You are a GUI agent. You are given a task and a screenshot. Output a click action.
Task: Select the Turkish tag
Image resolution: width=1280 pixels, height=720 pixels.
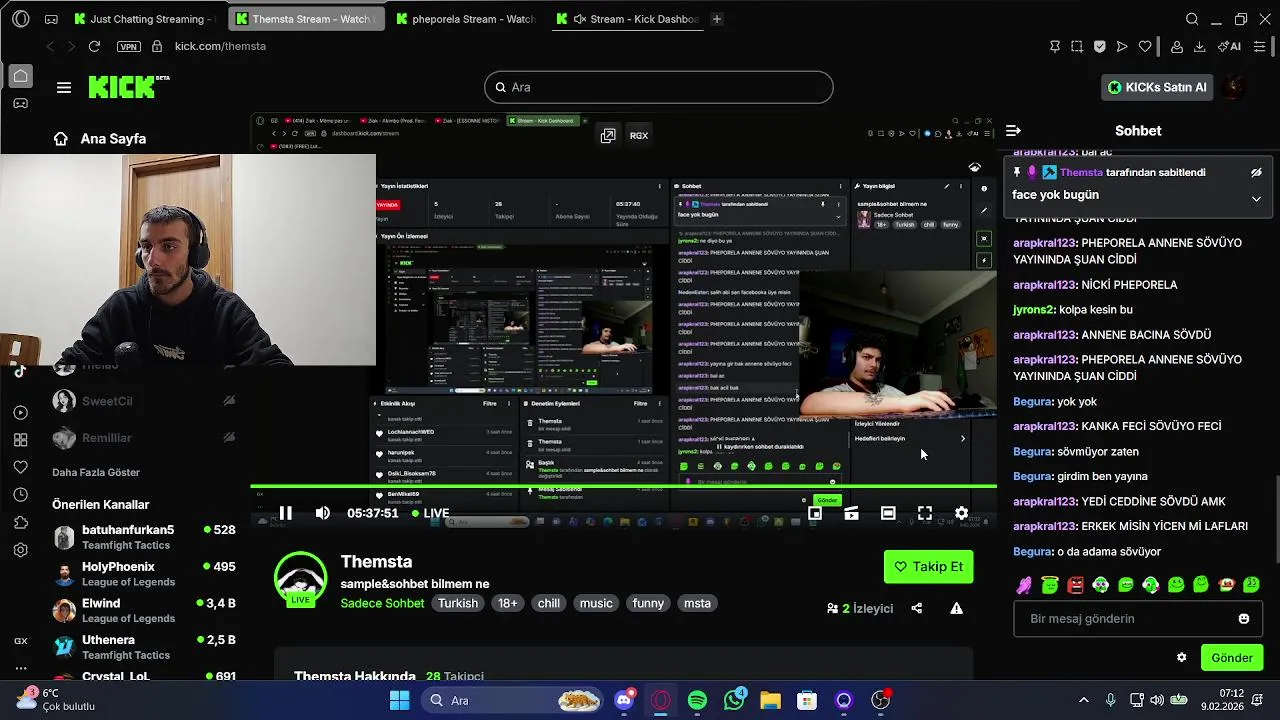[x=458, y=603]
